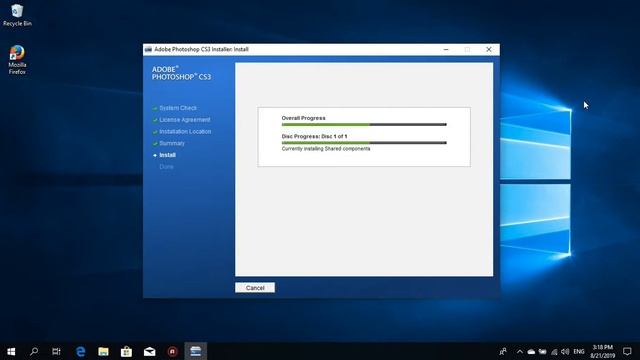The height and width of the screenshot is (360, 640).
Task: Open Task View on the taskbar
Action: pyautogui.click(x=56, y=351)
